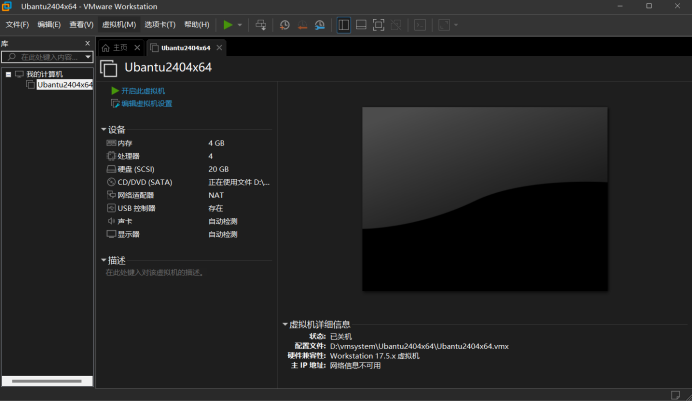This screenshot has width=692, height=401.
Task: Collapse the 描述 section
Action: click(104, 260)
